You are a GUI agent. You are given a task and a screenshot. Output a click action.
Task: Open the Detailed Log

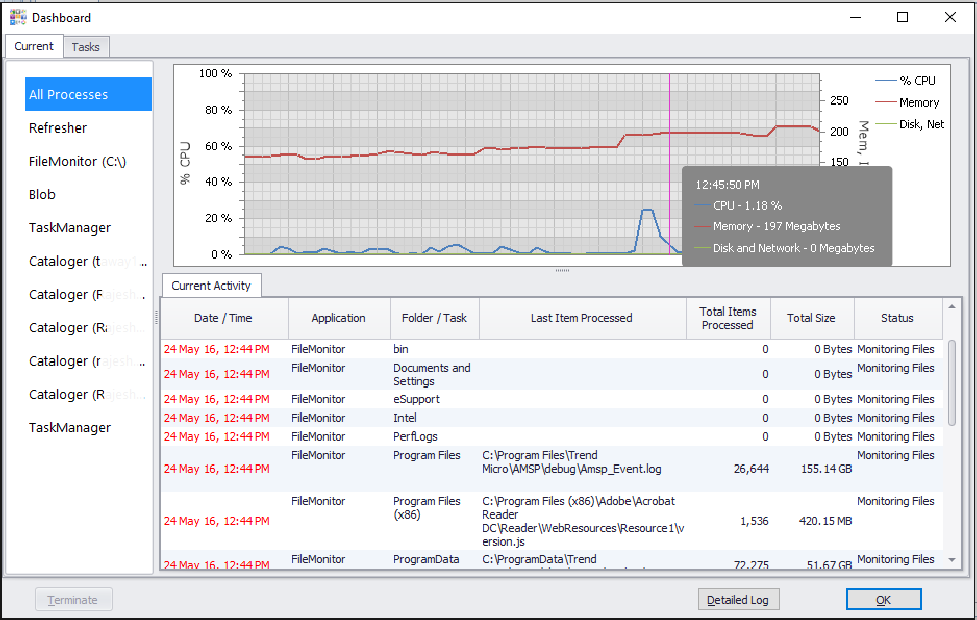tap(738, 600)
